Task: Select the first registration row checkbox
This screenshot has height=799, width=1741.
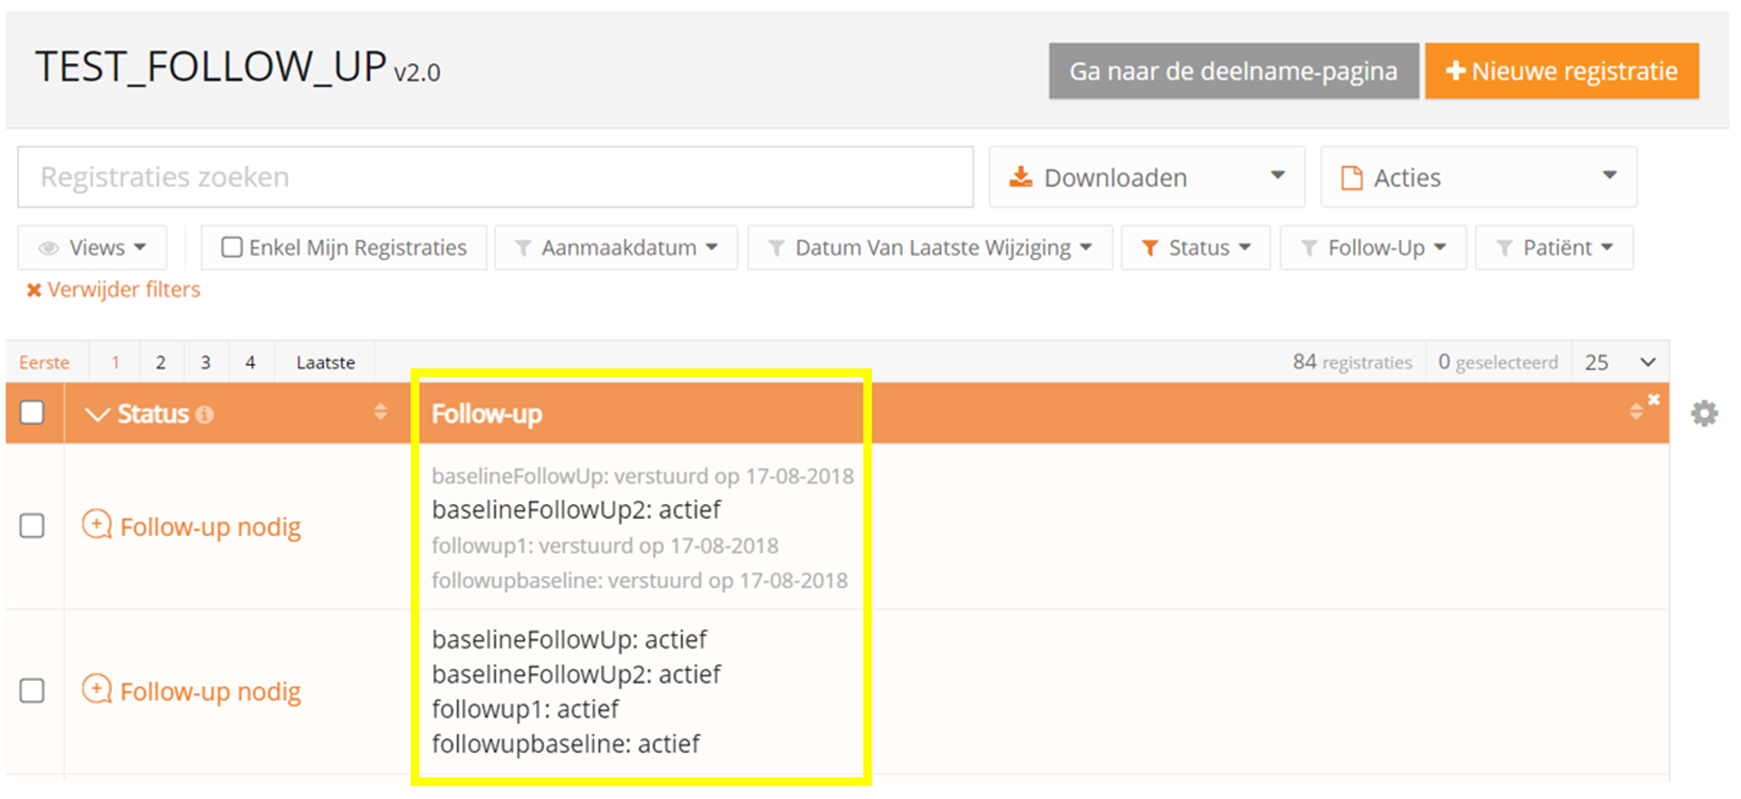Action: (33, 526)
